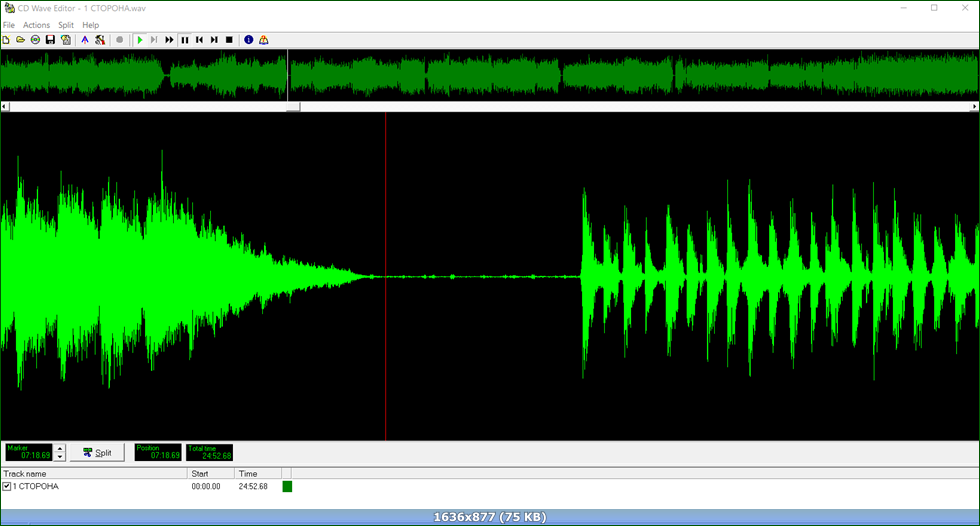Click the white position line in the overview
The width and height of the screenshot is (980, 526).
(288, 75)
